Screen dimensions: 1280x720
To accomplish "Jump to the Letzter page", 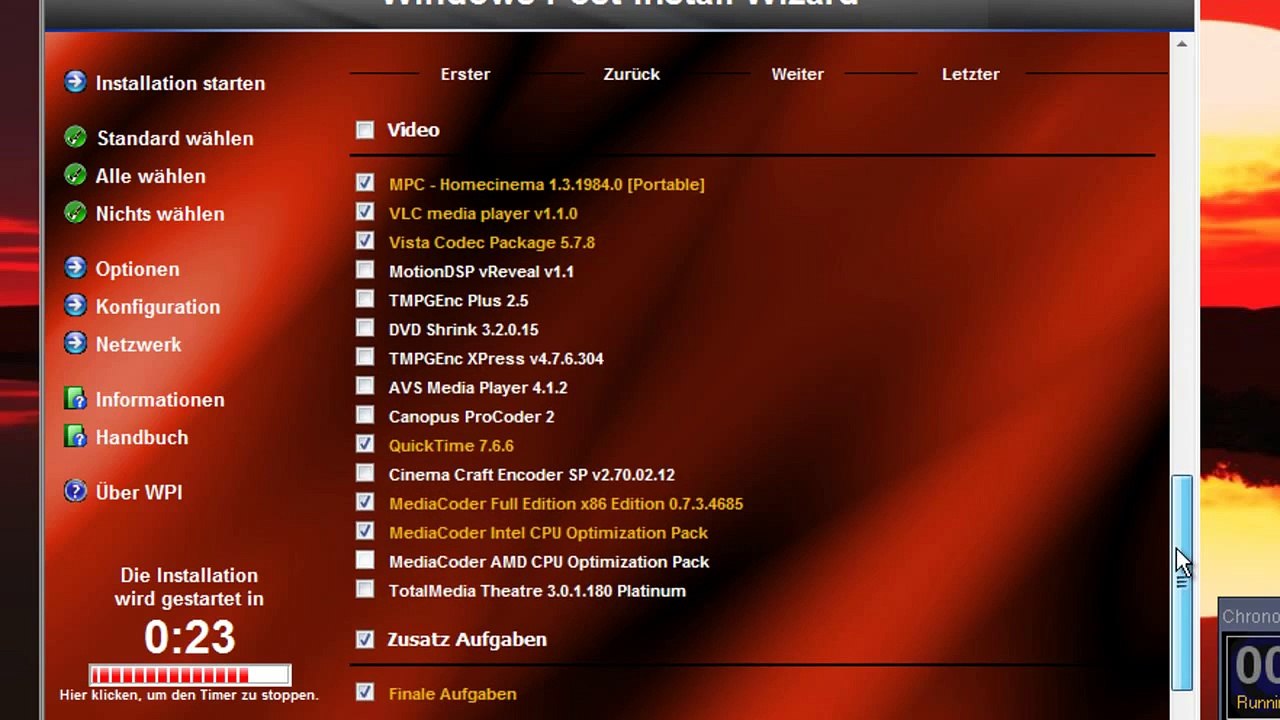I will 970,74.
